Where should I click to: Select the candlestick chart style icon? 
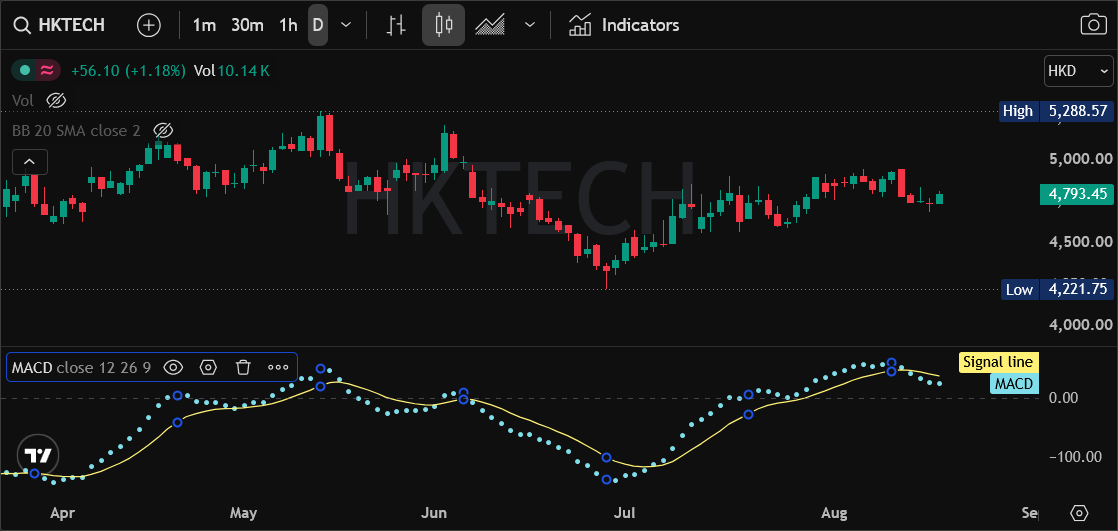click(x=443, y=25)
